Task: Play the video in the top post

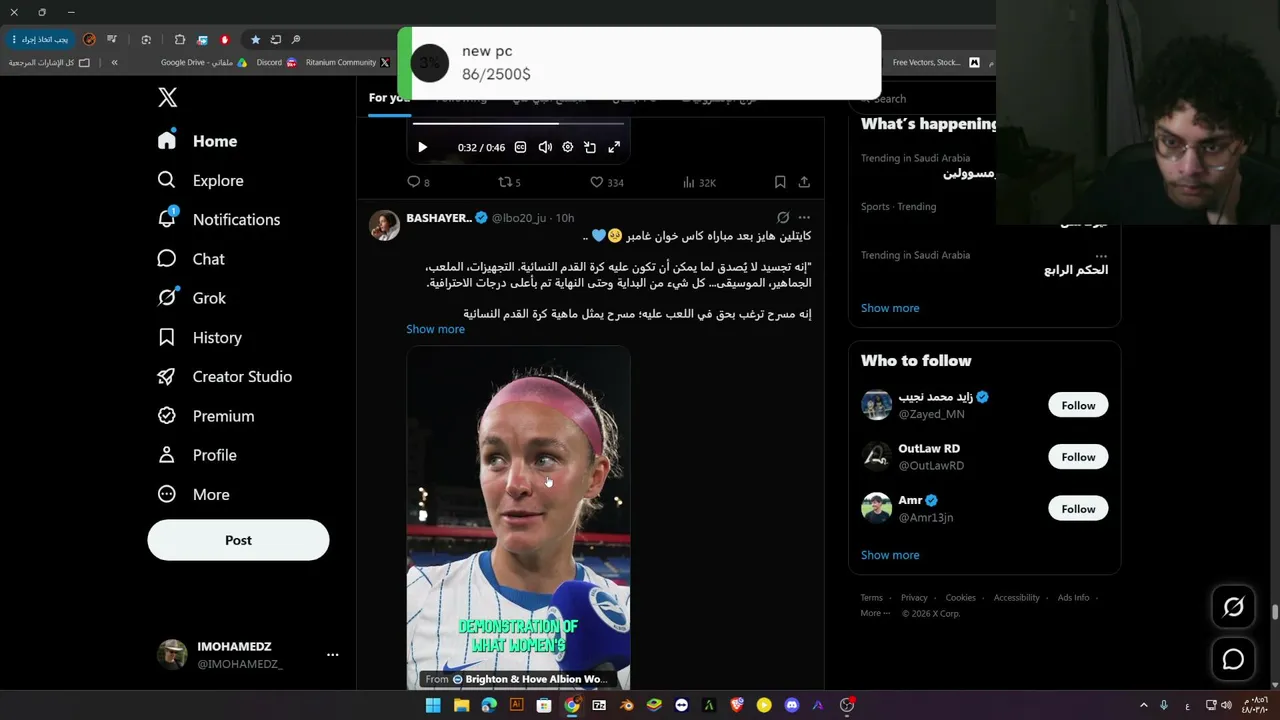Action: tap(422, 147)
